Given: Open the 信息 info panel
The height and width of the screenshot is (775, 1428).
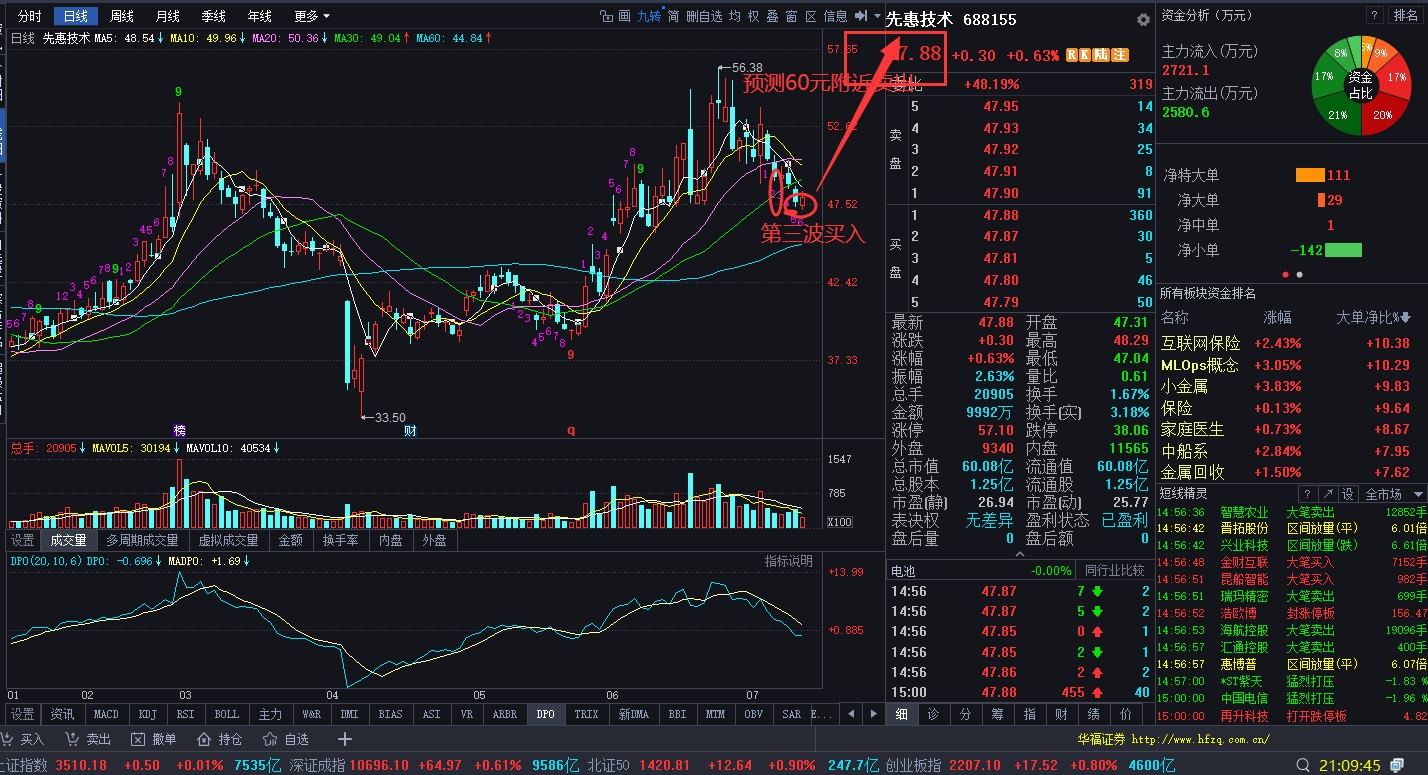Looking at the screenshot, I should pyautogui.click(x=835, y=16).
